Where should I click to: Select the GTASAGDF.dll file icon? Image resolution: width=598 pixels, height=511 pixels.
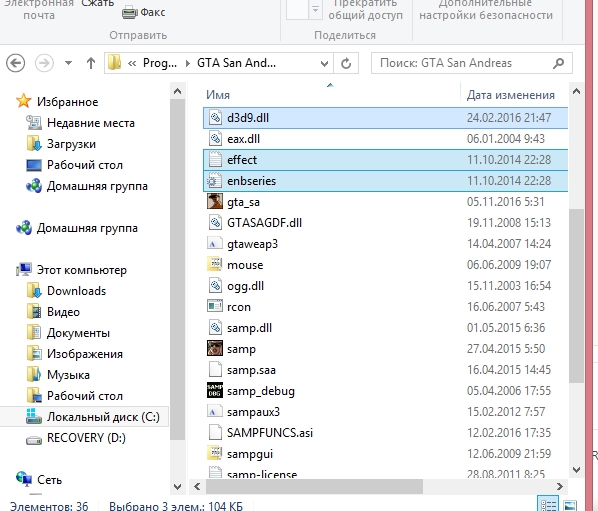tap(215, 223)
